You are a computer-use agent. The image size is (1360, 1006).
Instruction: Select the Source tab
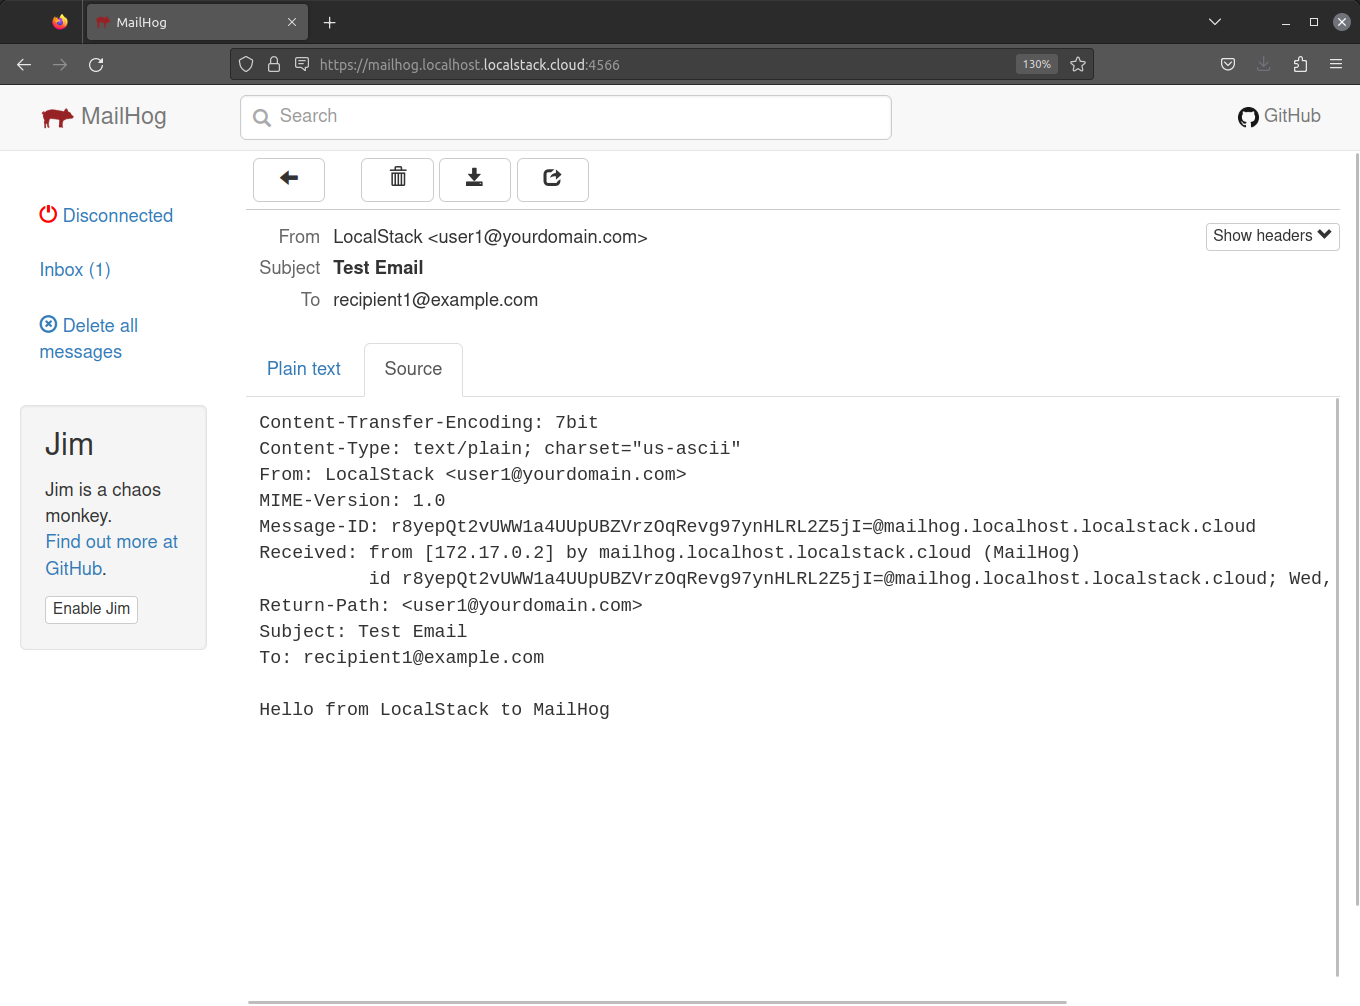[413, 369]
